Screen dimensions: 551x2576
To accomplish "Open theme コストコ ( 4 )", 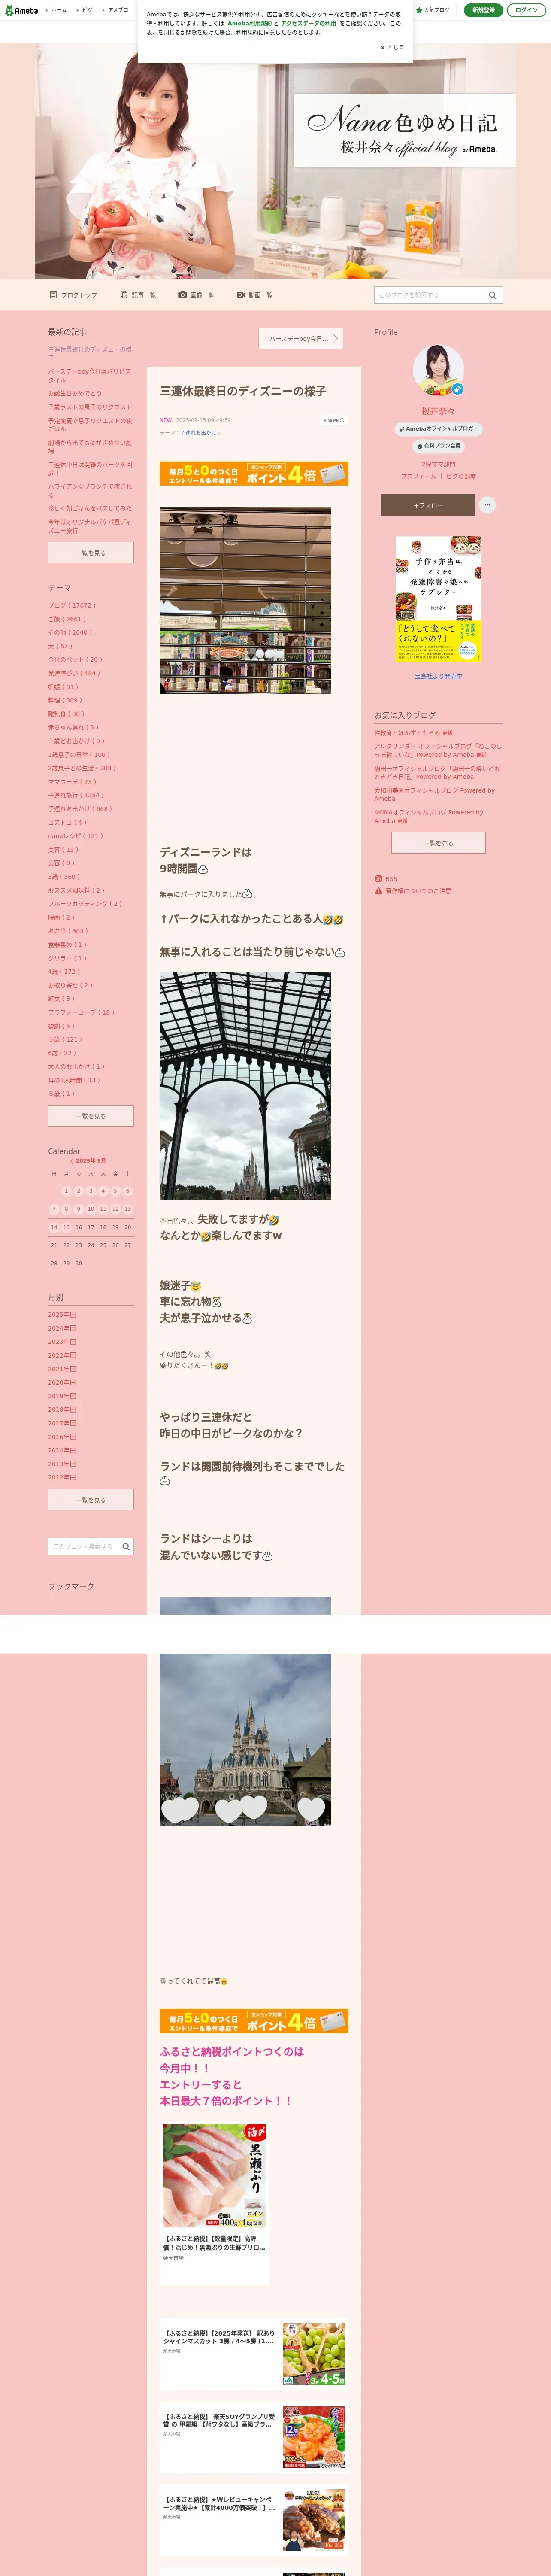I will pos(67,822).
